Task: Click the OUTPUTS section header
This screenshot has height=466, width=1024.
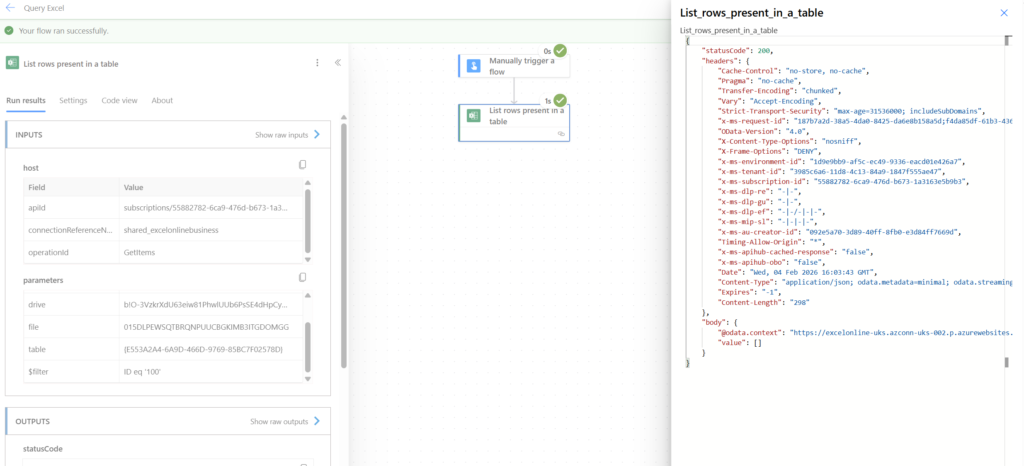Action: (168, 422)
